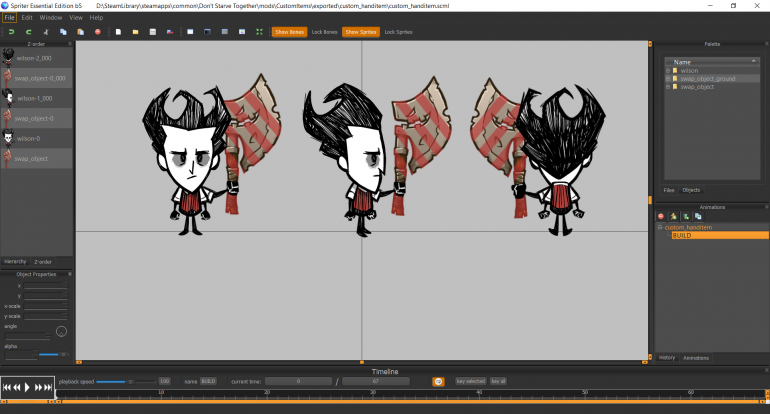Click the play animation button

pos(28,387)
